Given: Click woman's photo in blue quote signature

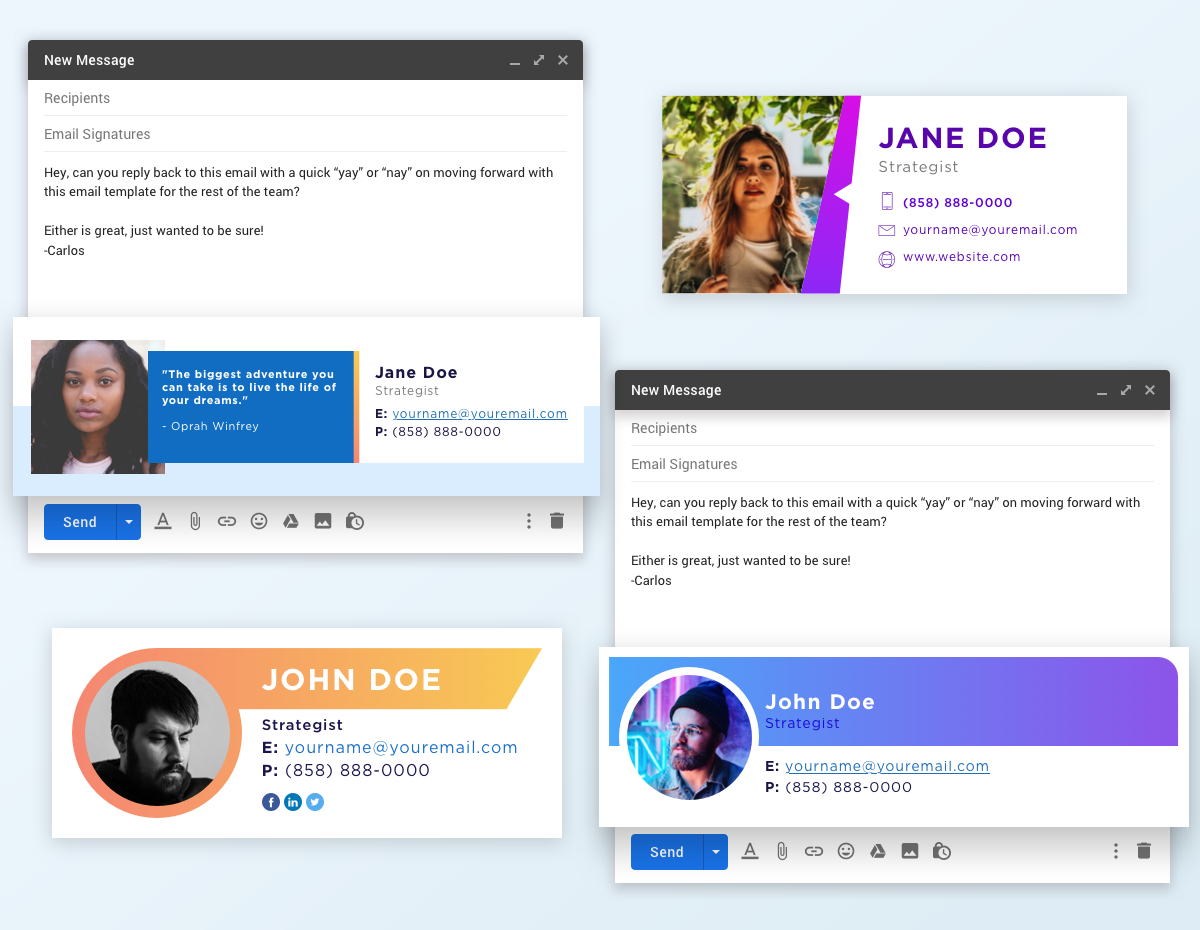Looking at the screenshot, I should 90,406.
